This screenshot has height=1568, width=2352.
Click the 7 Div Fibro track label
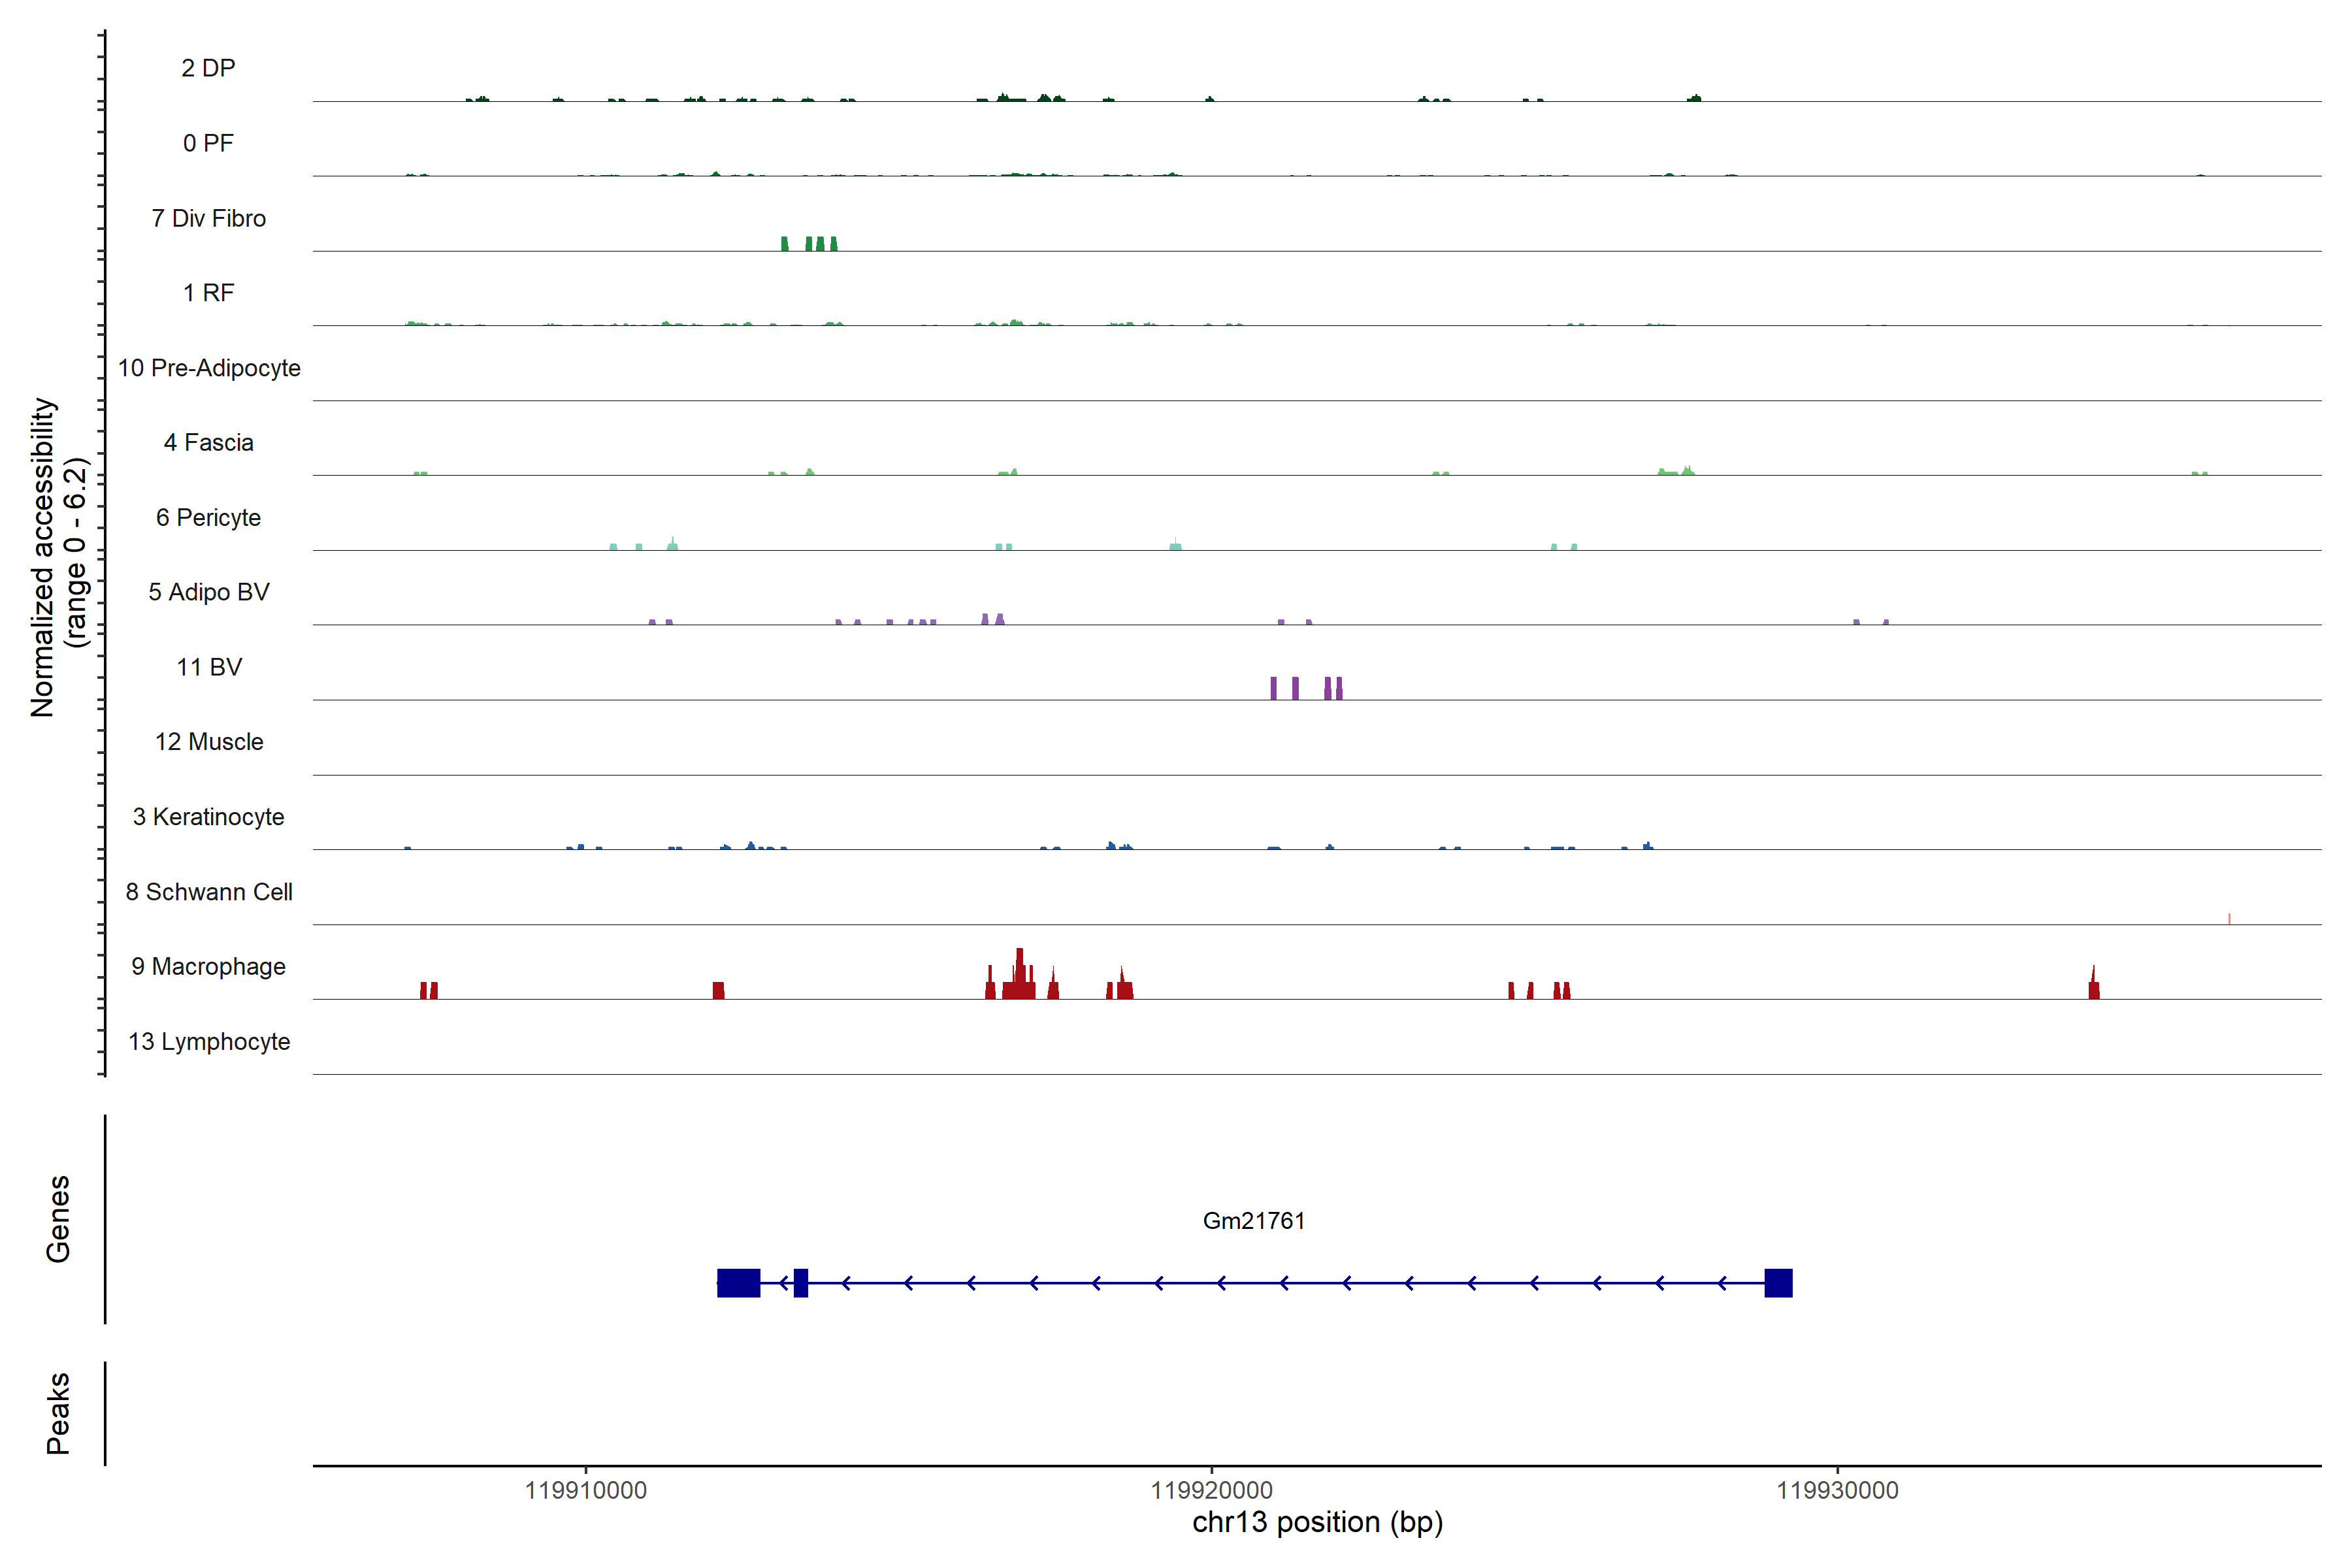point(208,218)
